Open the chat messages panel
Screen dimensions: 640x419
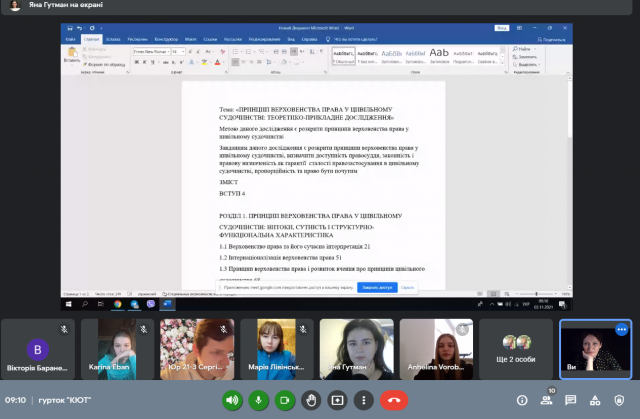(571, 400)
